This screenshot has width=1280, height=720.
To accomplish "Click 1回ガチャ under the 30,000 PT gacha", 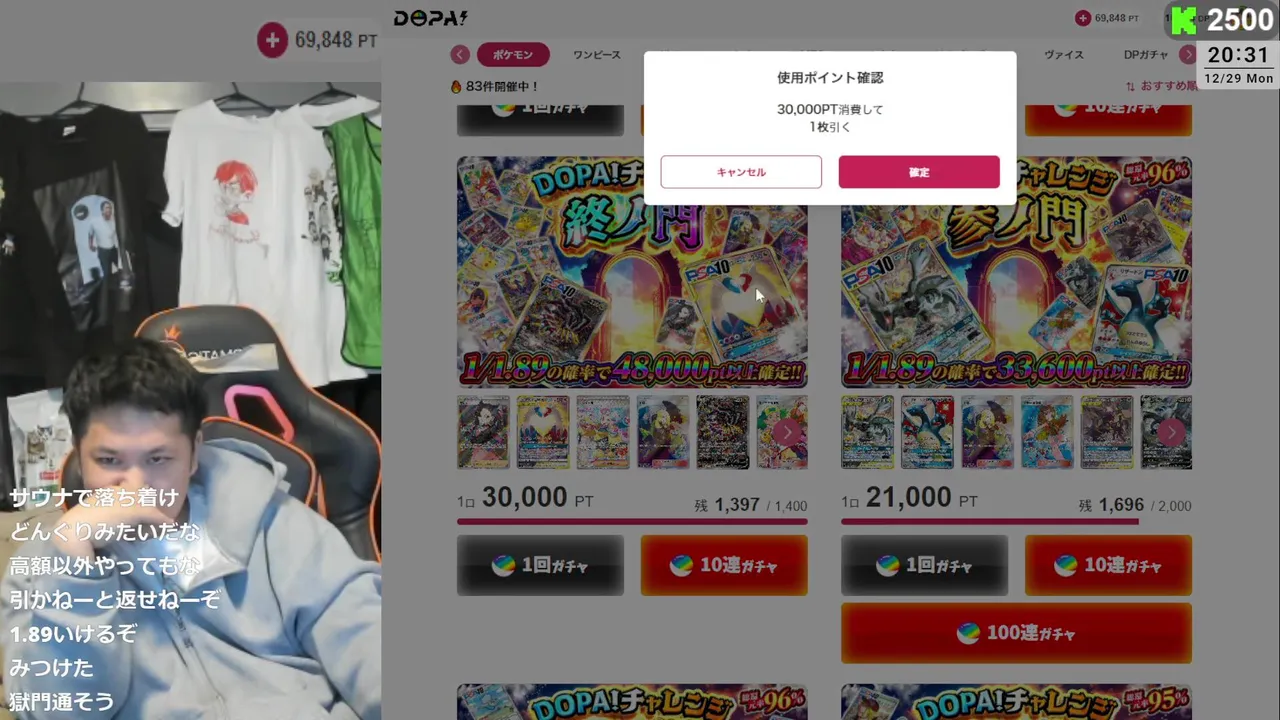I will [540, 565].
